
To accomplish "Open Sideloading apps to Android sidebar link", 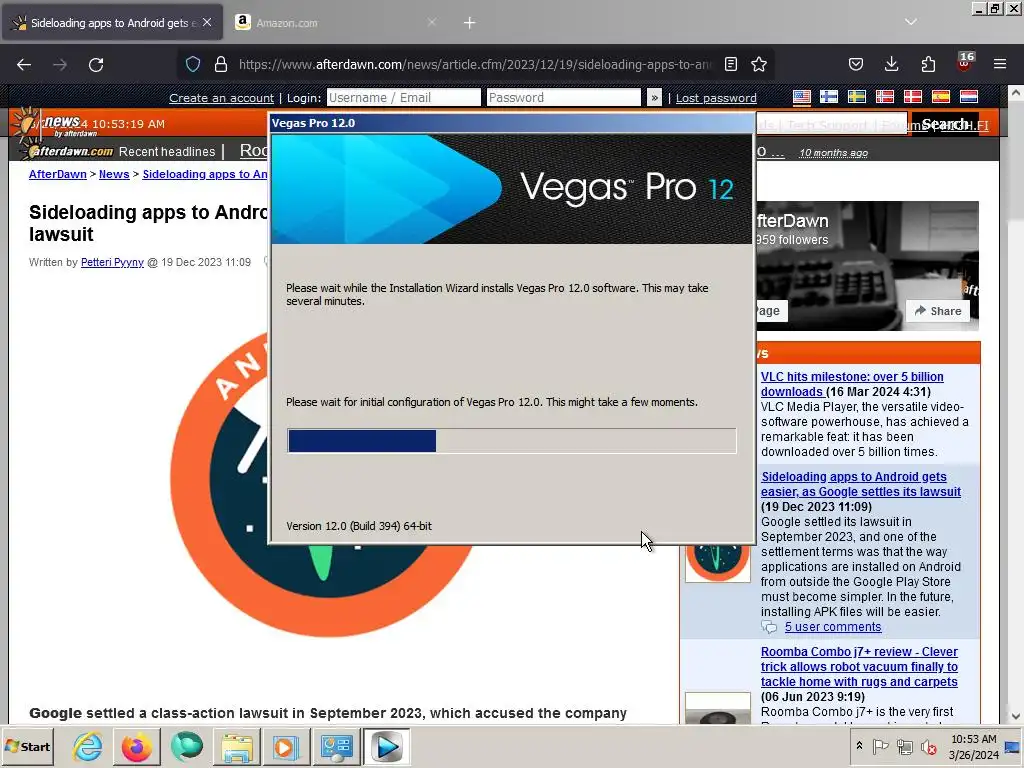I will point(861,484).
